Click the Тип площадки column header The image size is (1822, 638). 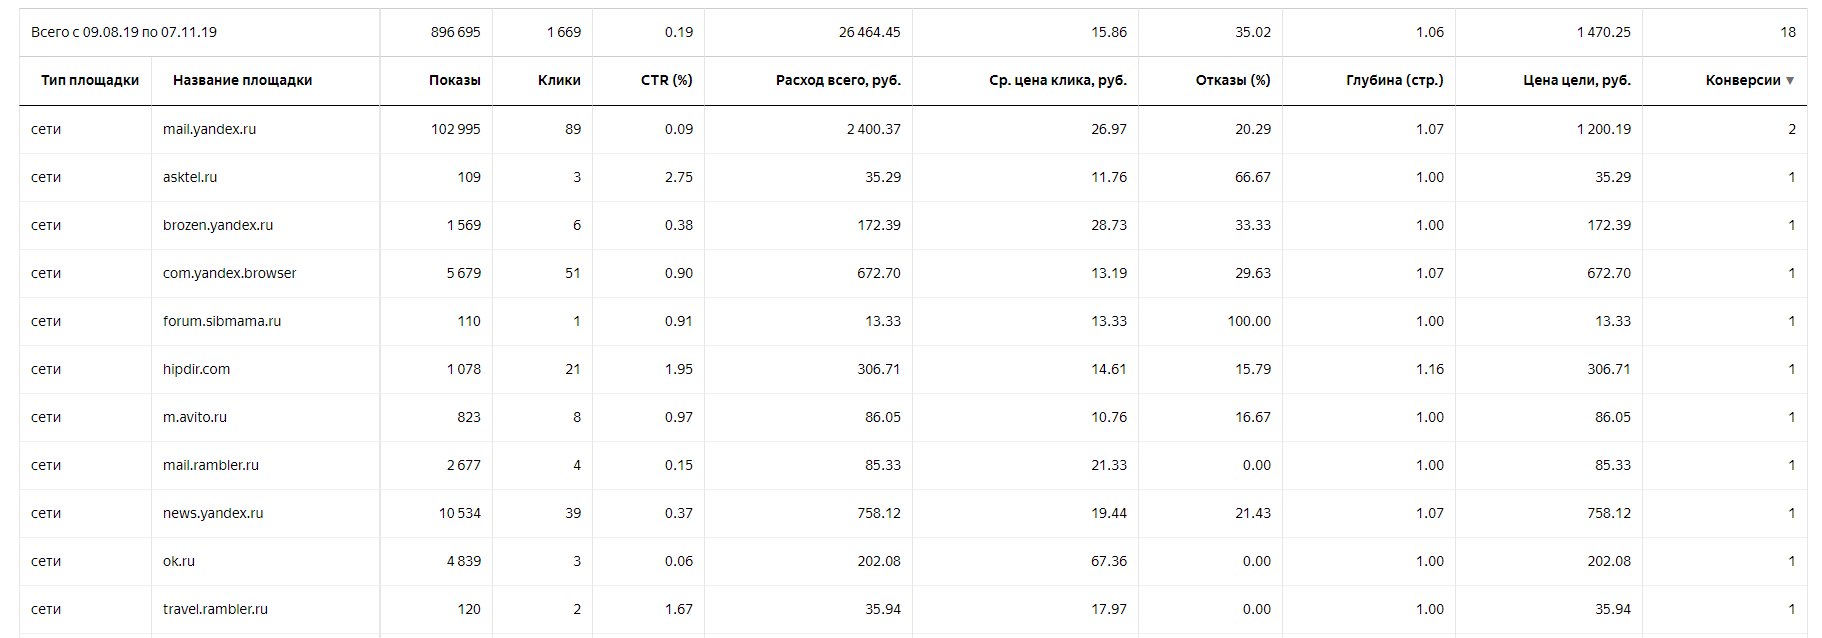pyautogui.click(x=90, y=80)
